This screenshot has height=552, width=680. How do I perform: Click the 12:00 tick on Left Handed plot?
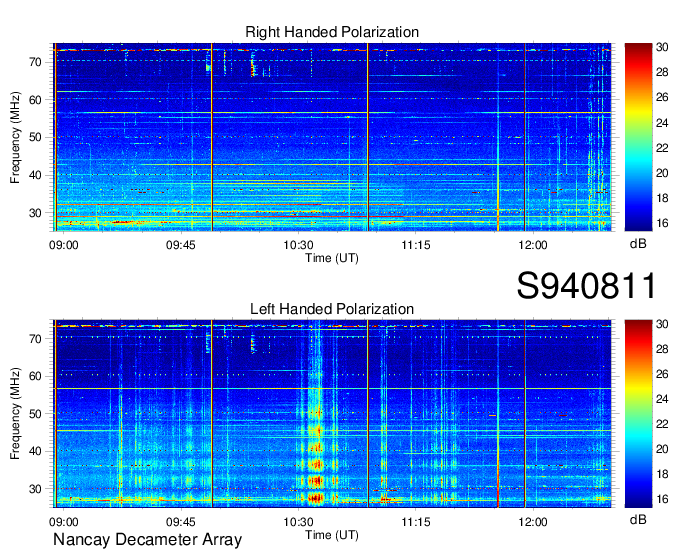coord(533,522)
